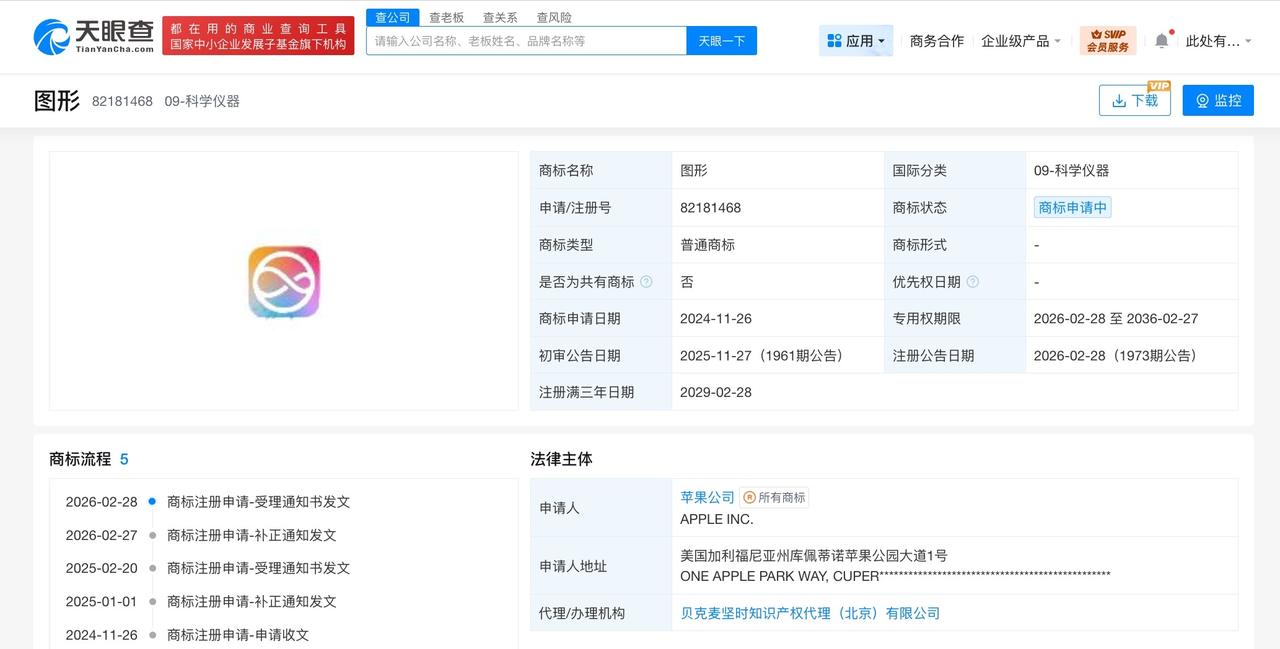This screenshot has height=649, width=1280.
Task: Click the 商标申请中 status tag
Action: (x=1072, y=207)
